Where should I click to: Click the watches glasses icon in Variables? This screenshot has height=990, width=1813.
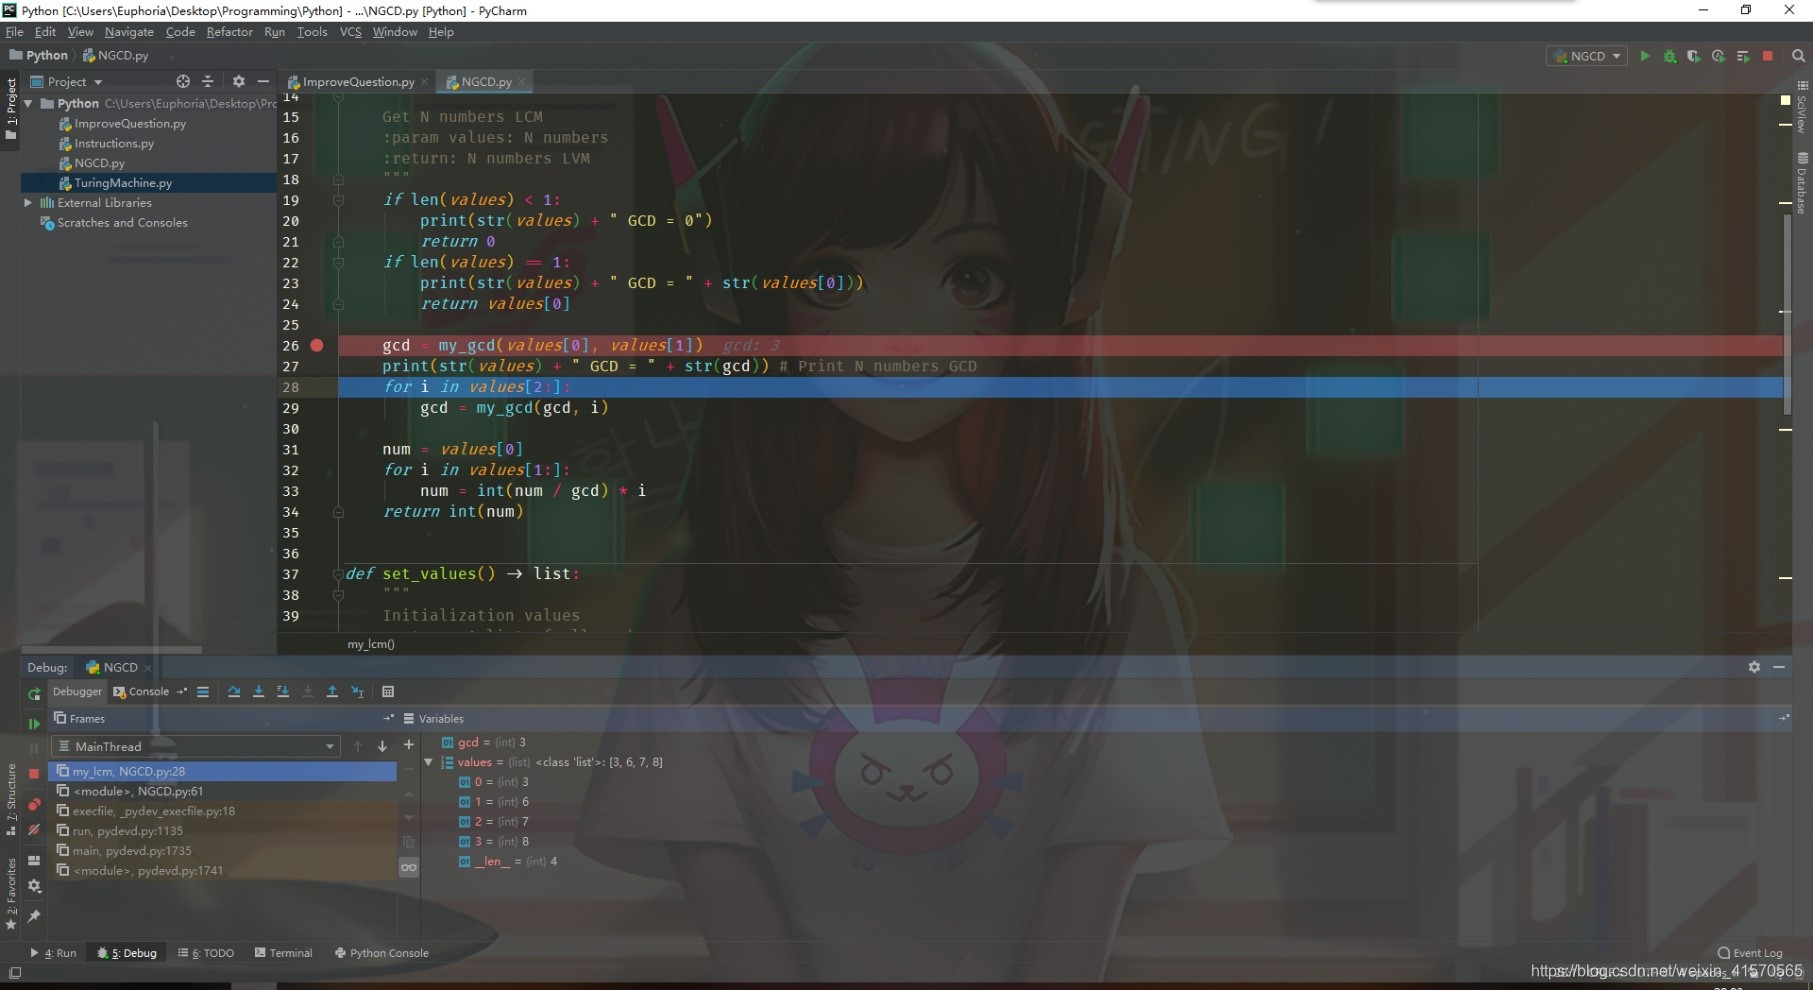(x=408, y=867)
